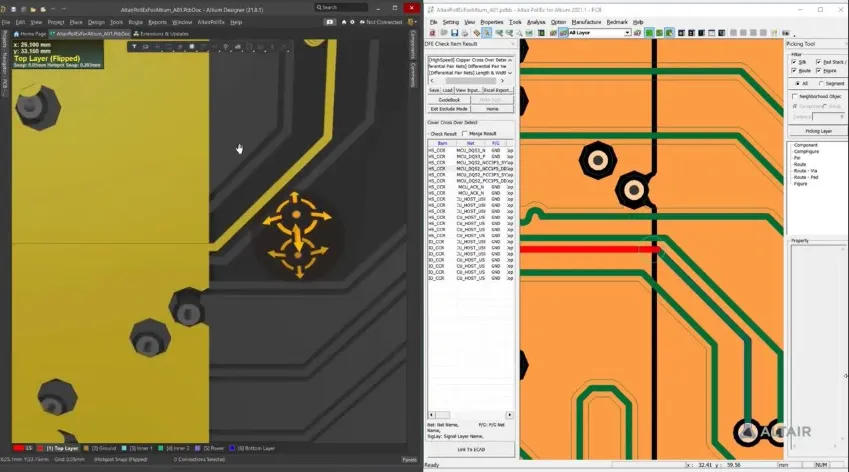
Task: Switch to the Extensions & Updates tab
Action: tap(161, 34)
